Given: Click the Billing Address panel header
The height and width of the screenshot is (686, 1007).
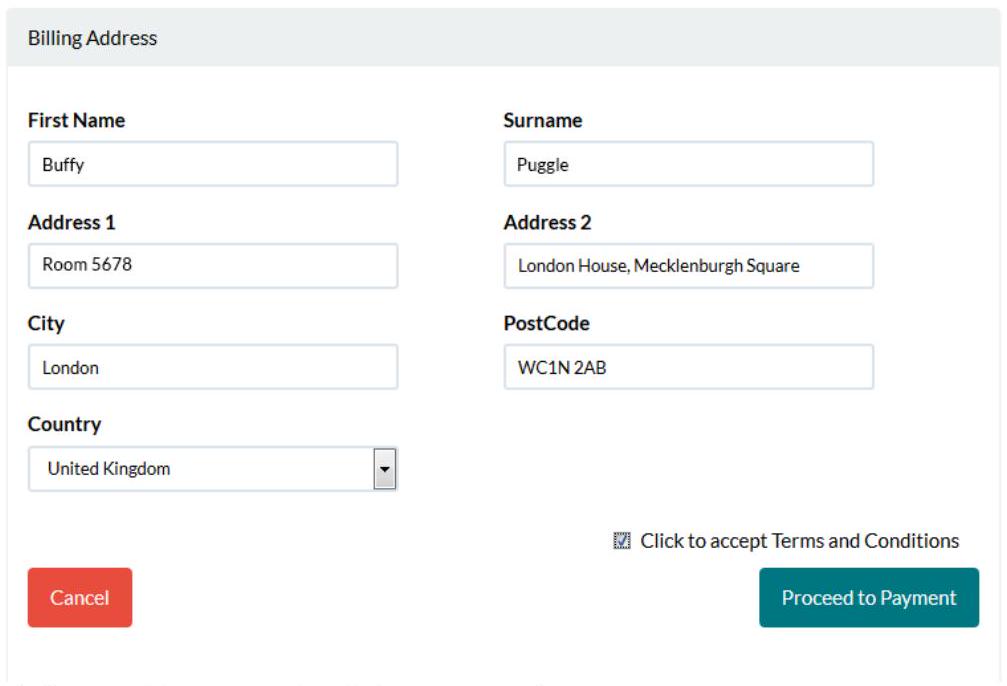Looking at the screenshot, I should tap(92, 38).
